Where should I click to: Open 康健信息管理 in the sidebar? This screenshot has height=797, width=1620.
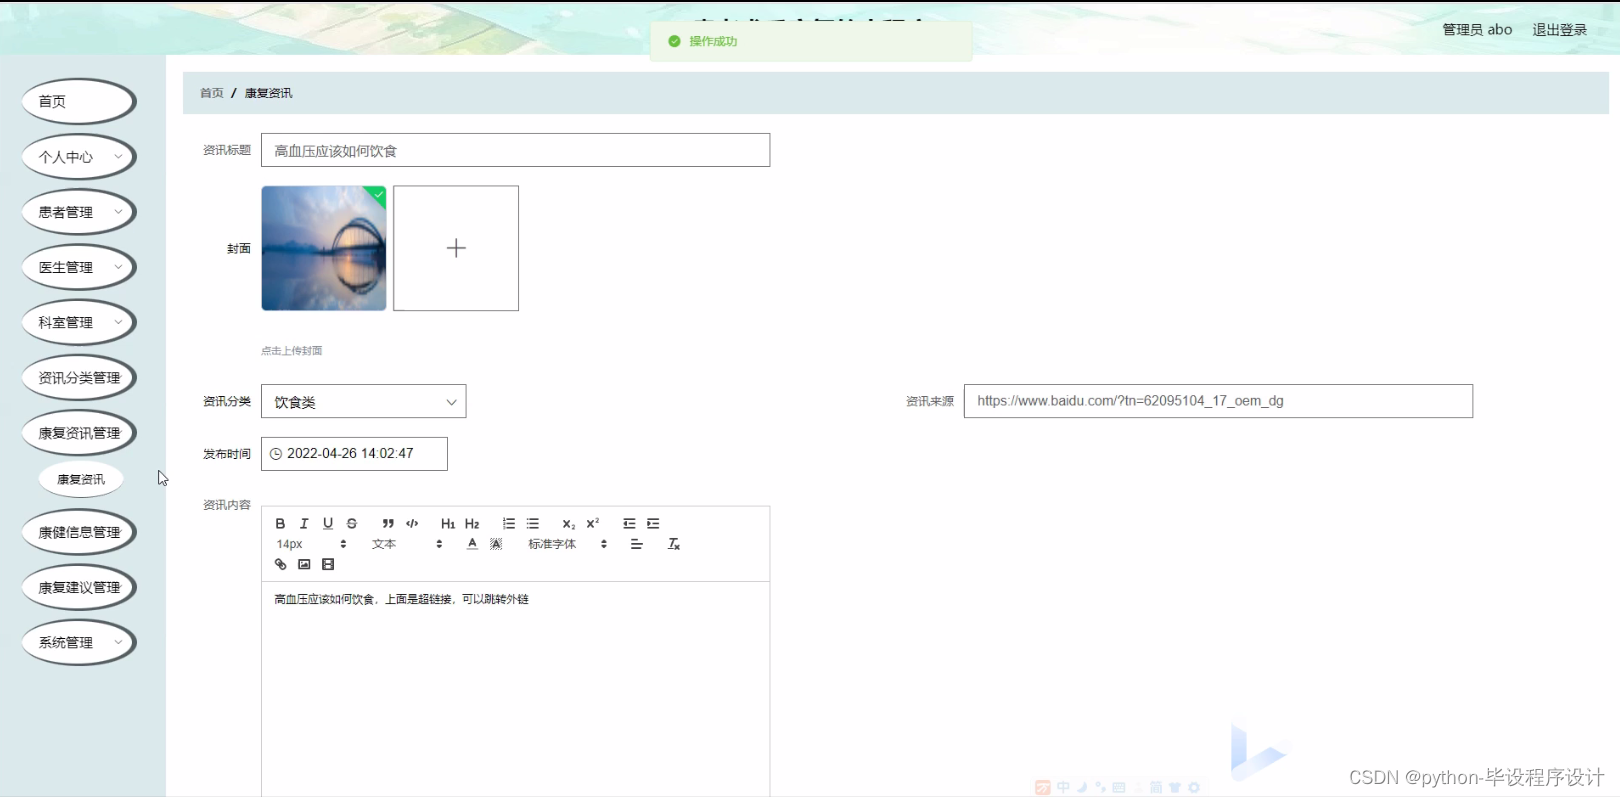[79, 532]
